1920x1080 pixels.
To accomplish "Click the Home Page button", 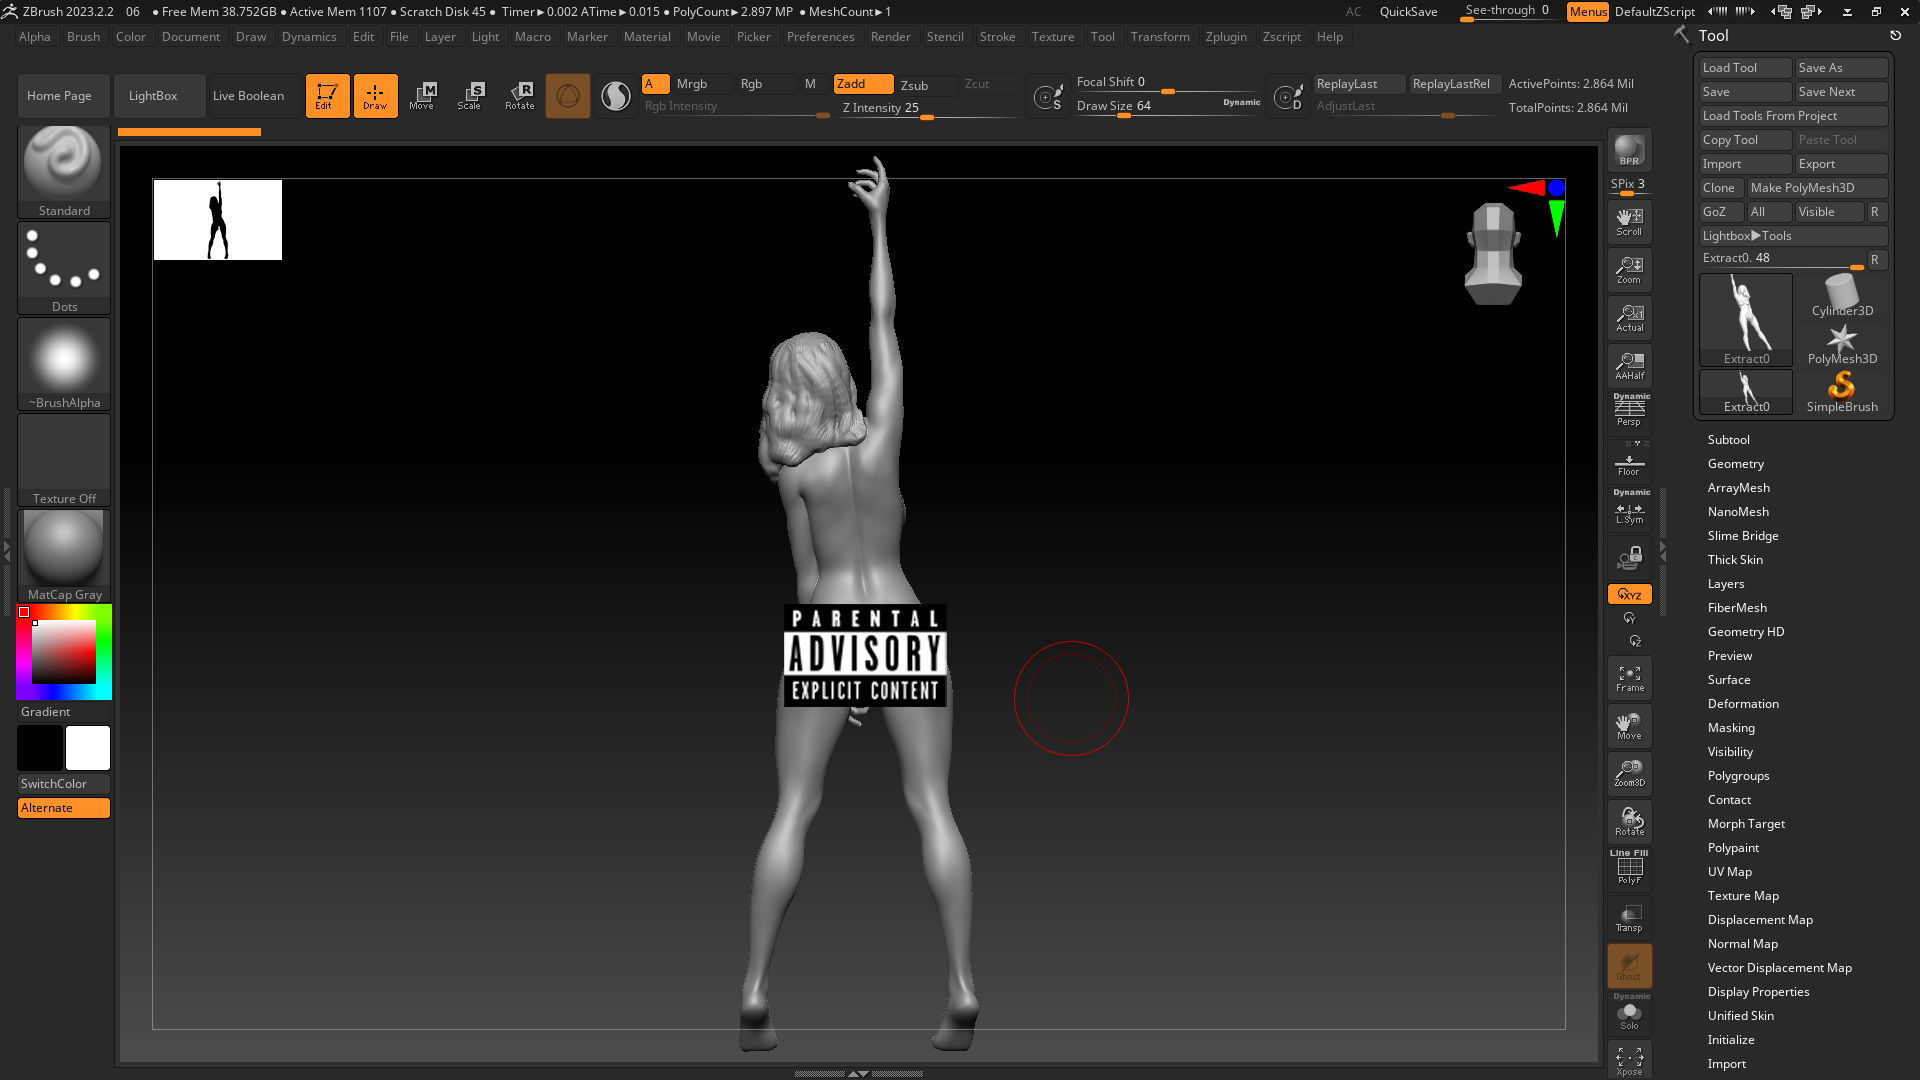I will (x=63, y=96).
